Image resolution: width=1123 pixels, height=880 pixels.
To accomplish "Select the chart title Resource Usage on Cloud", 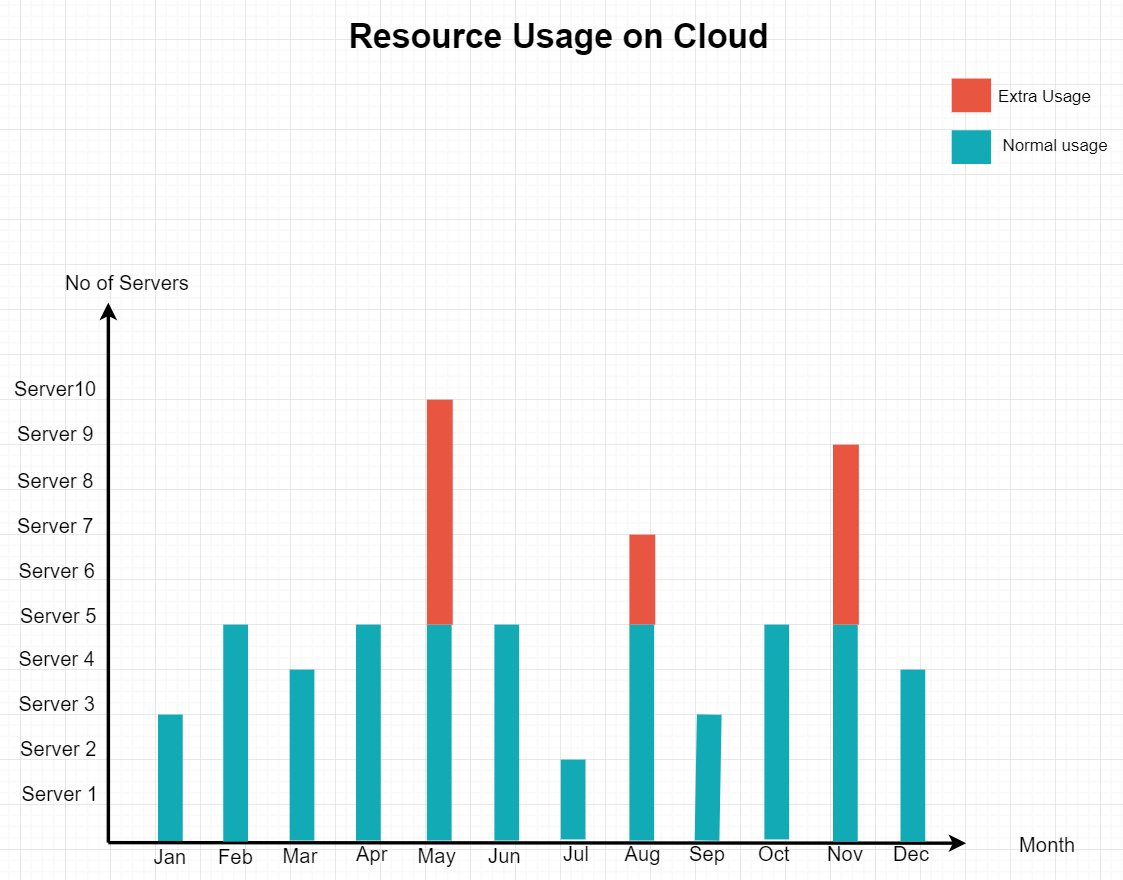I will point(558,36).
